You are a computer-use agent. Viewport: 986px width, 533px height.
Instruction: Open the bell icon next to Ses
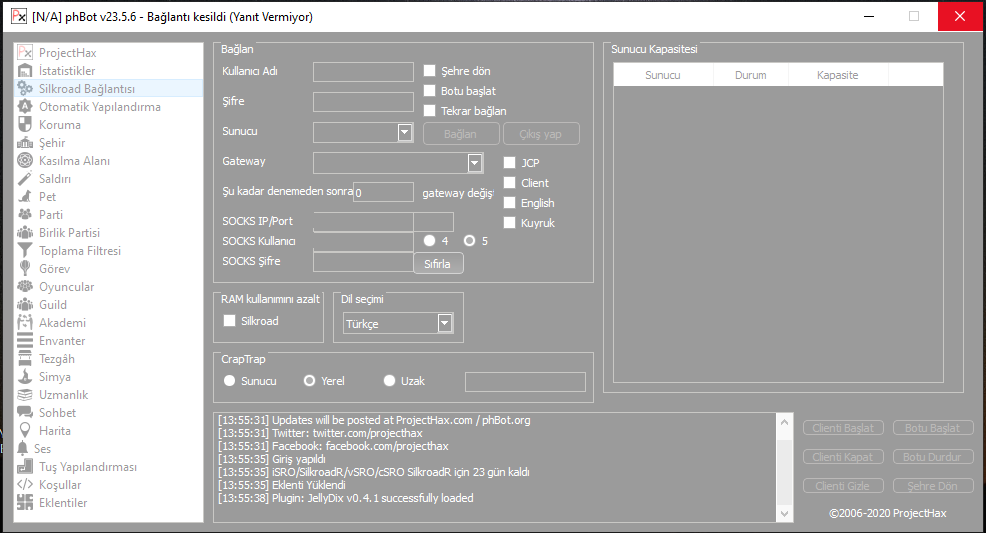tap(23, 449)
